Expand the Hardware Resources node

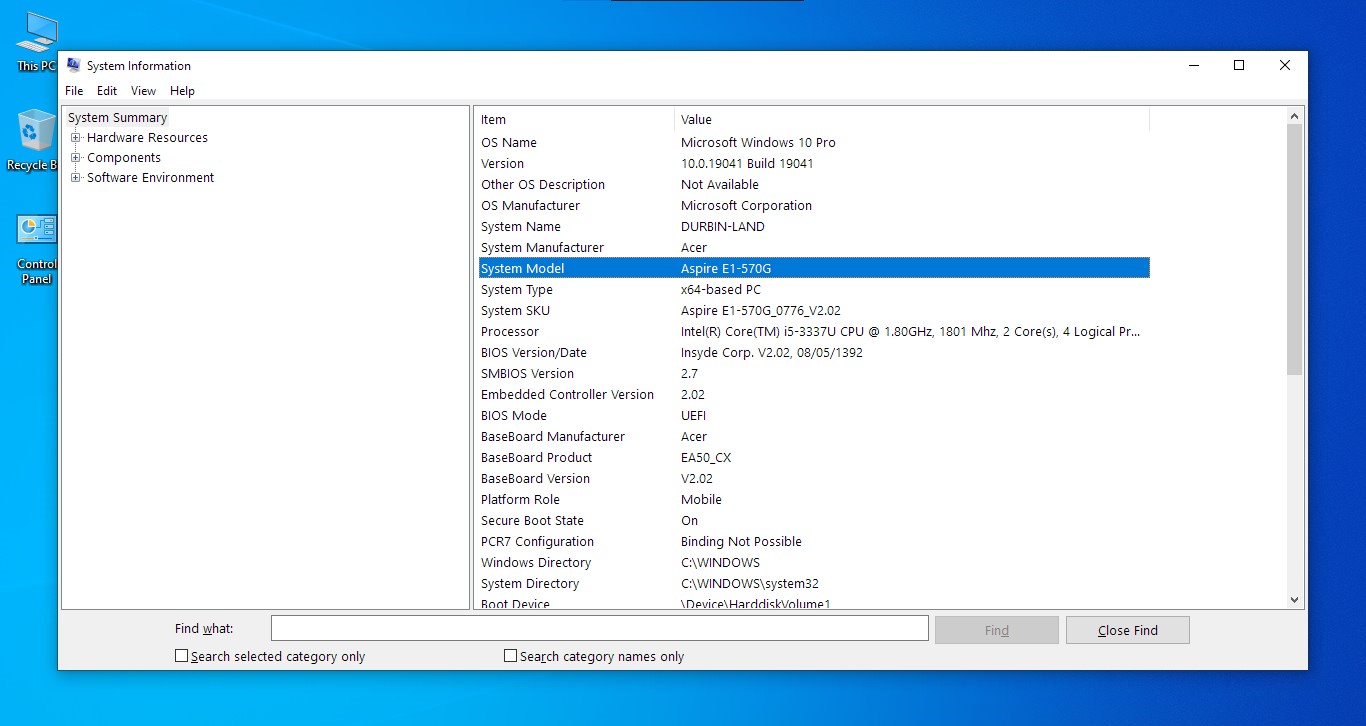point(76,138)
